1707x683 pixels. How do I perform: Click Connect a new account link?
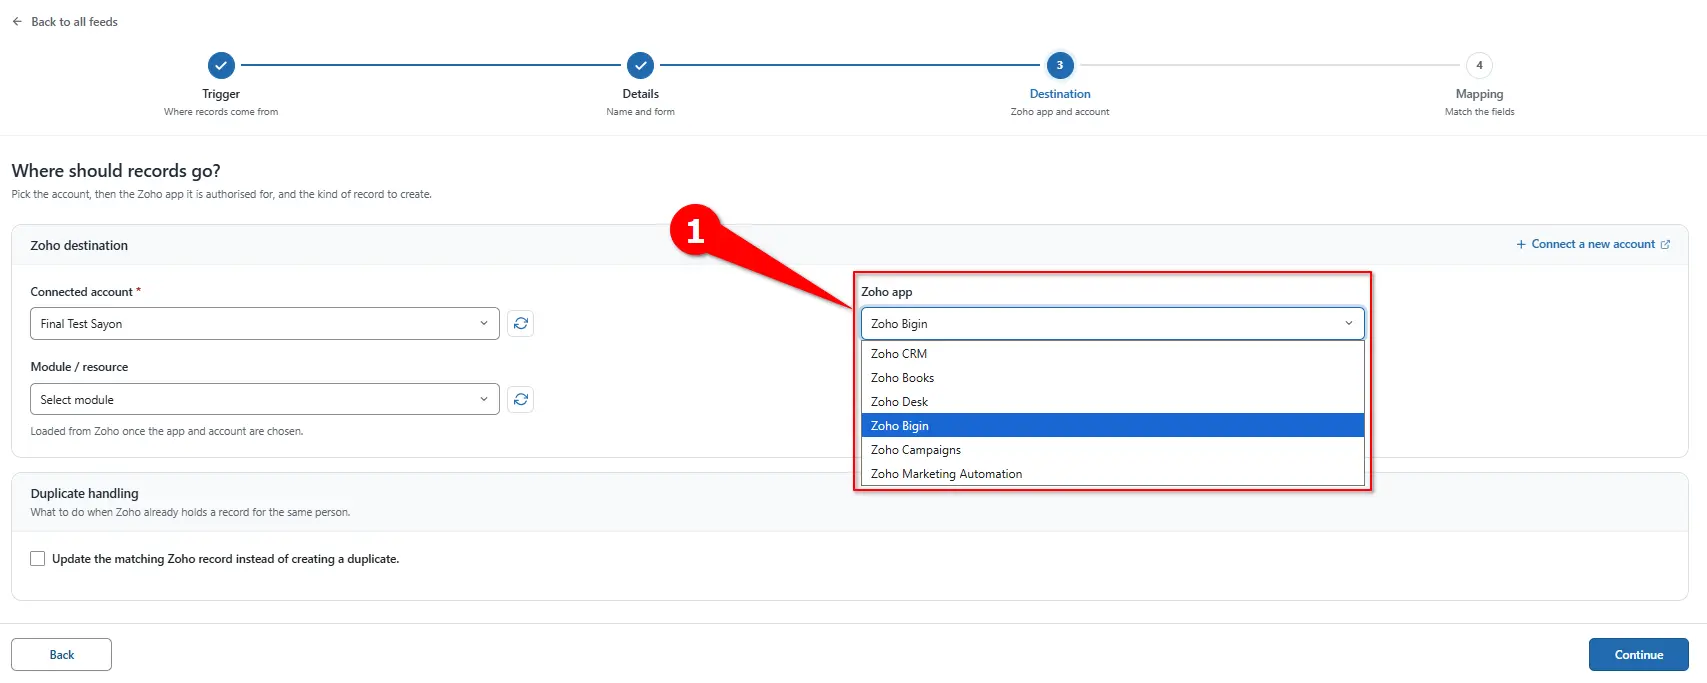pyautogui.click(x=1593, y=244)
